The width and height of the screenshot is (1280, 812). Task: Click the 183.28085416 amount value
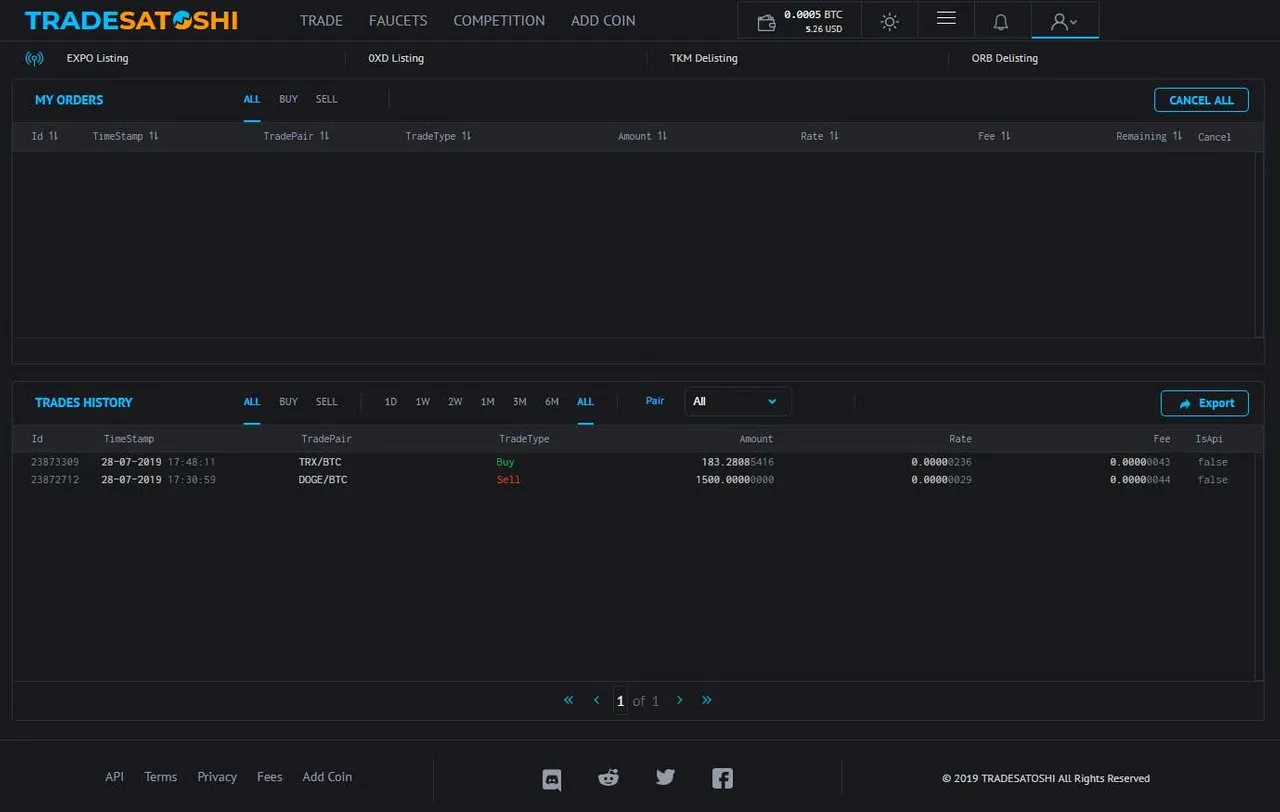(738, 462)
